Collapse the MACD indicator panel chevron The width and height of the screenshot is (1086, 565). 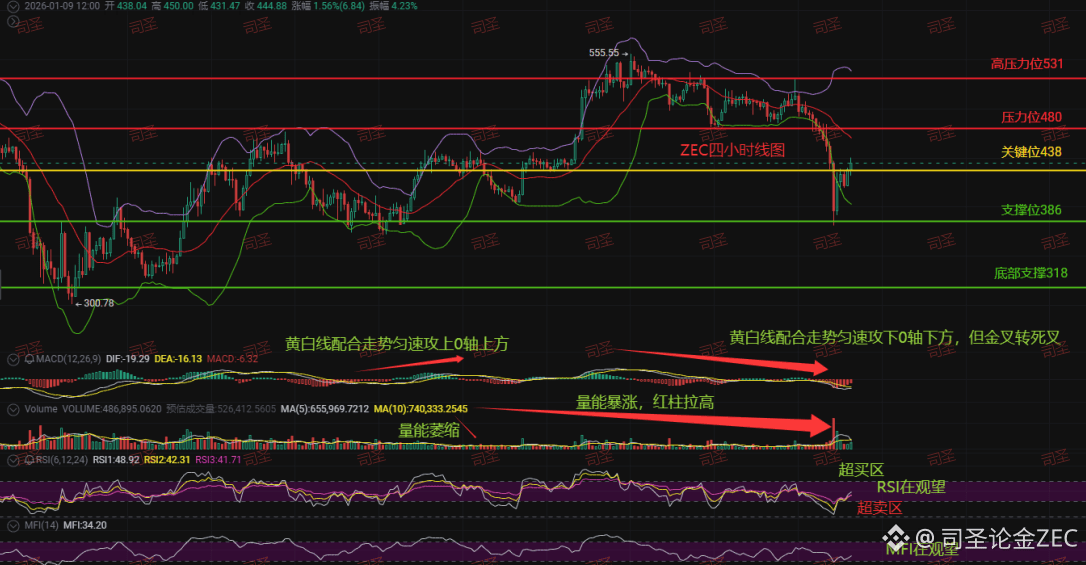click(x=12, y=359)
